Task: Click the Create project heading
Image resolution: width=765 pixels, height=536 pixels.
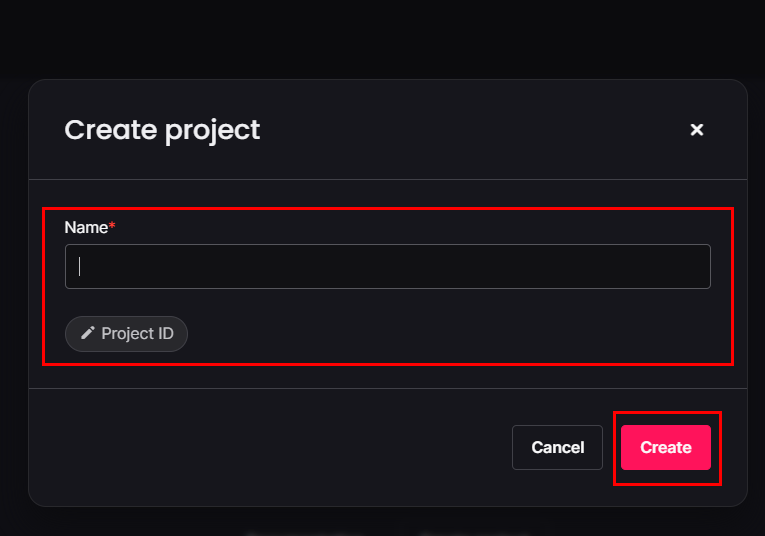Action: [162, 130]
